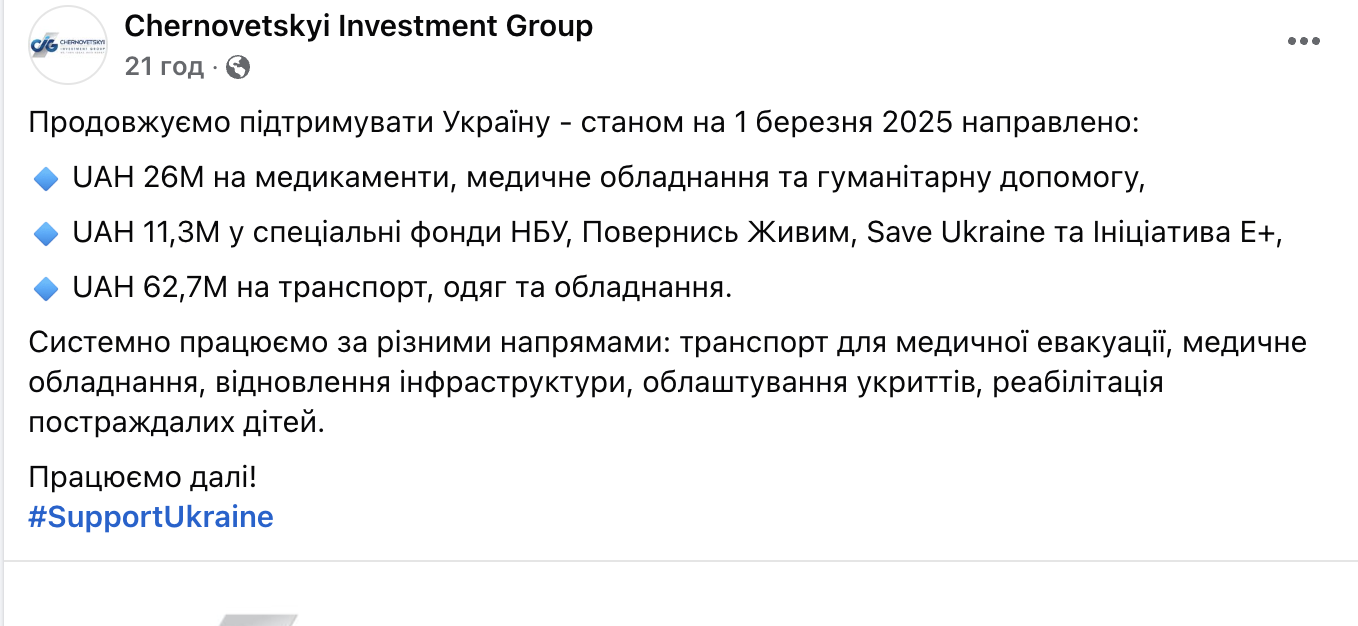Click the Chernovetskyi Investment Group profile avatar

coord(68,45)
